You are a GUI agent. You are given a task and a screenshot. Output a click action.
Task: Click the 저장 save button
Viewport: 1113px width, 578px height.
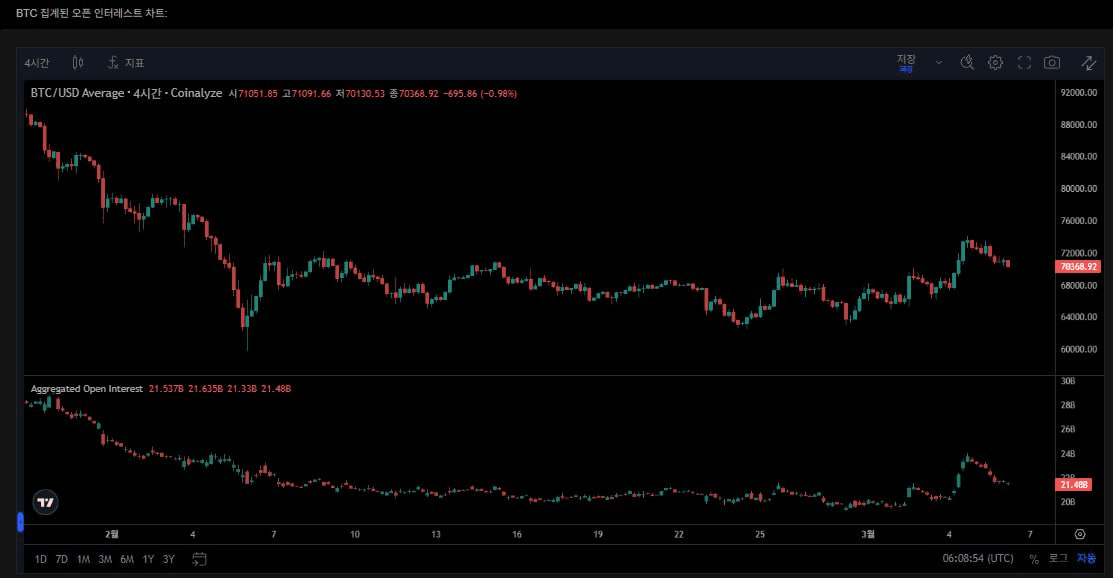906,60
